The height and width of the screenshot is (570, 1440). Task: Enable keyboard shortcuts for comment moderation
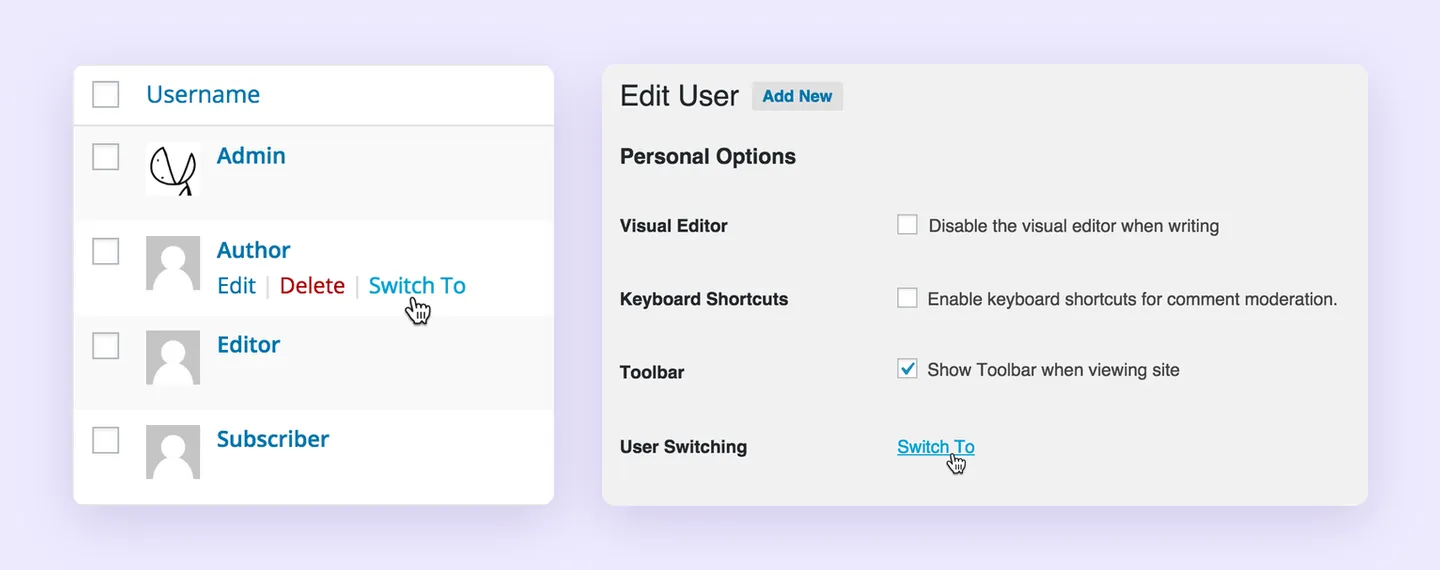point(907,298)
